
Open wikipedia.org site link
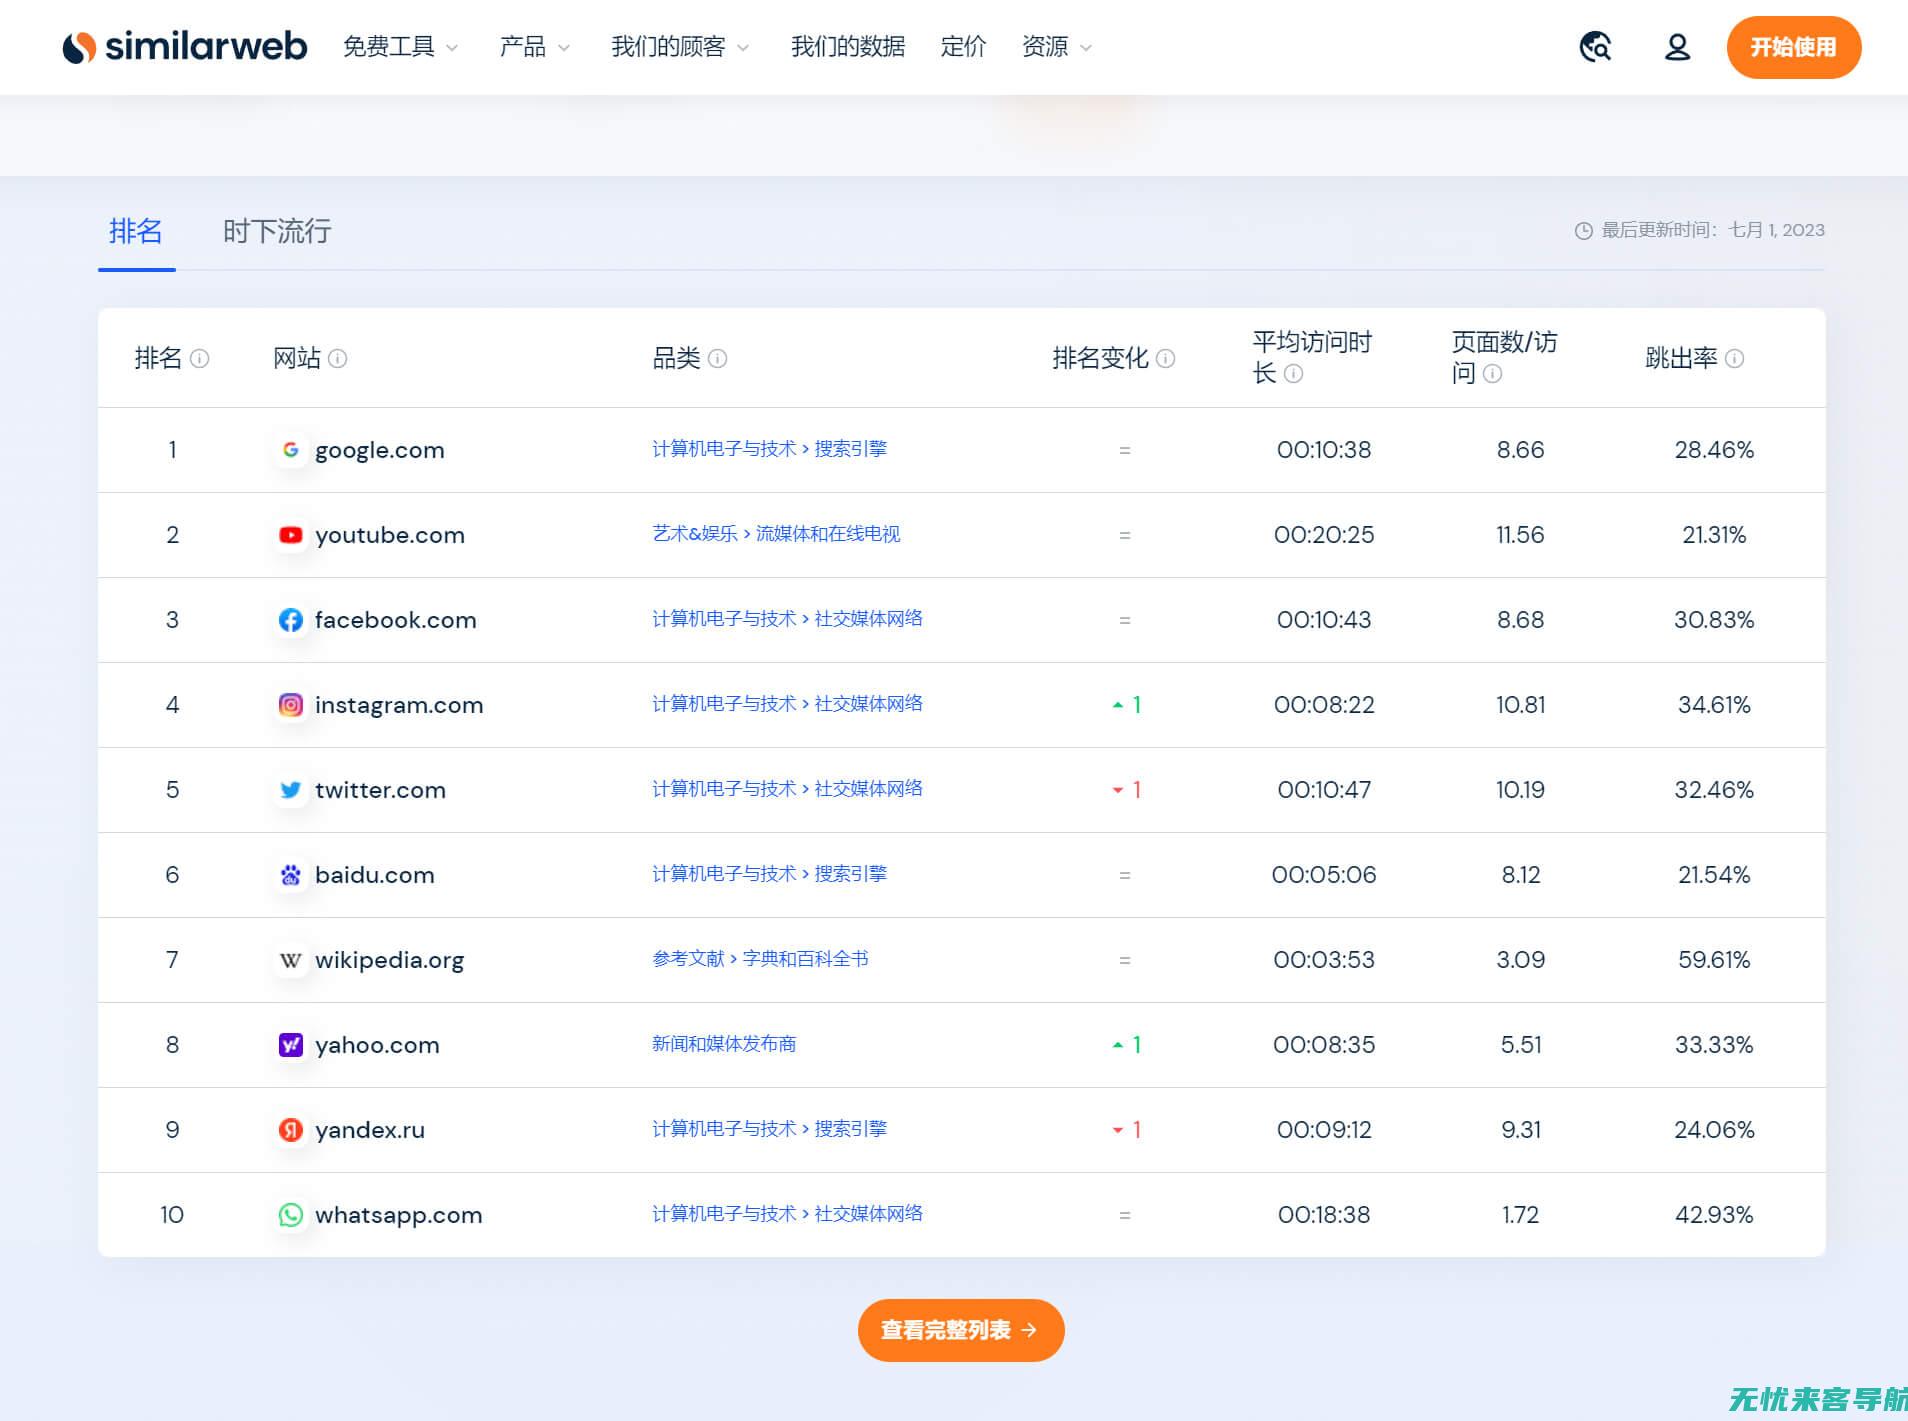[389, 960]
